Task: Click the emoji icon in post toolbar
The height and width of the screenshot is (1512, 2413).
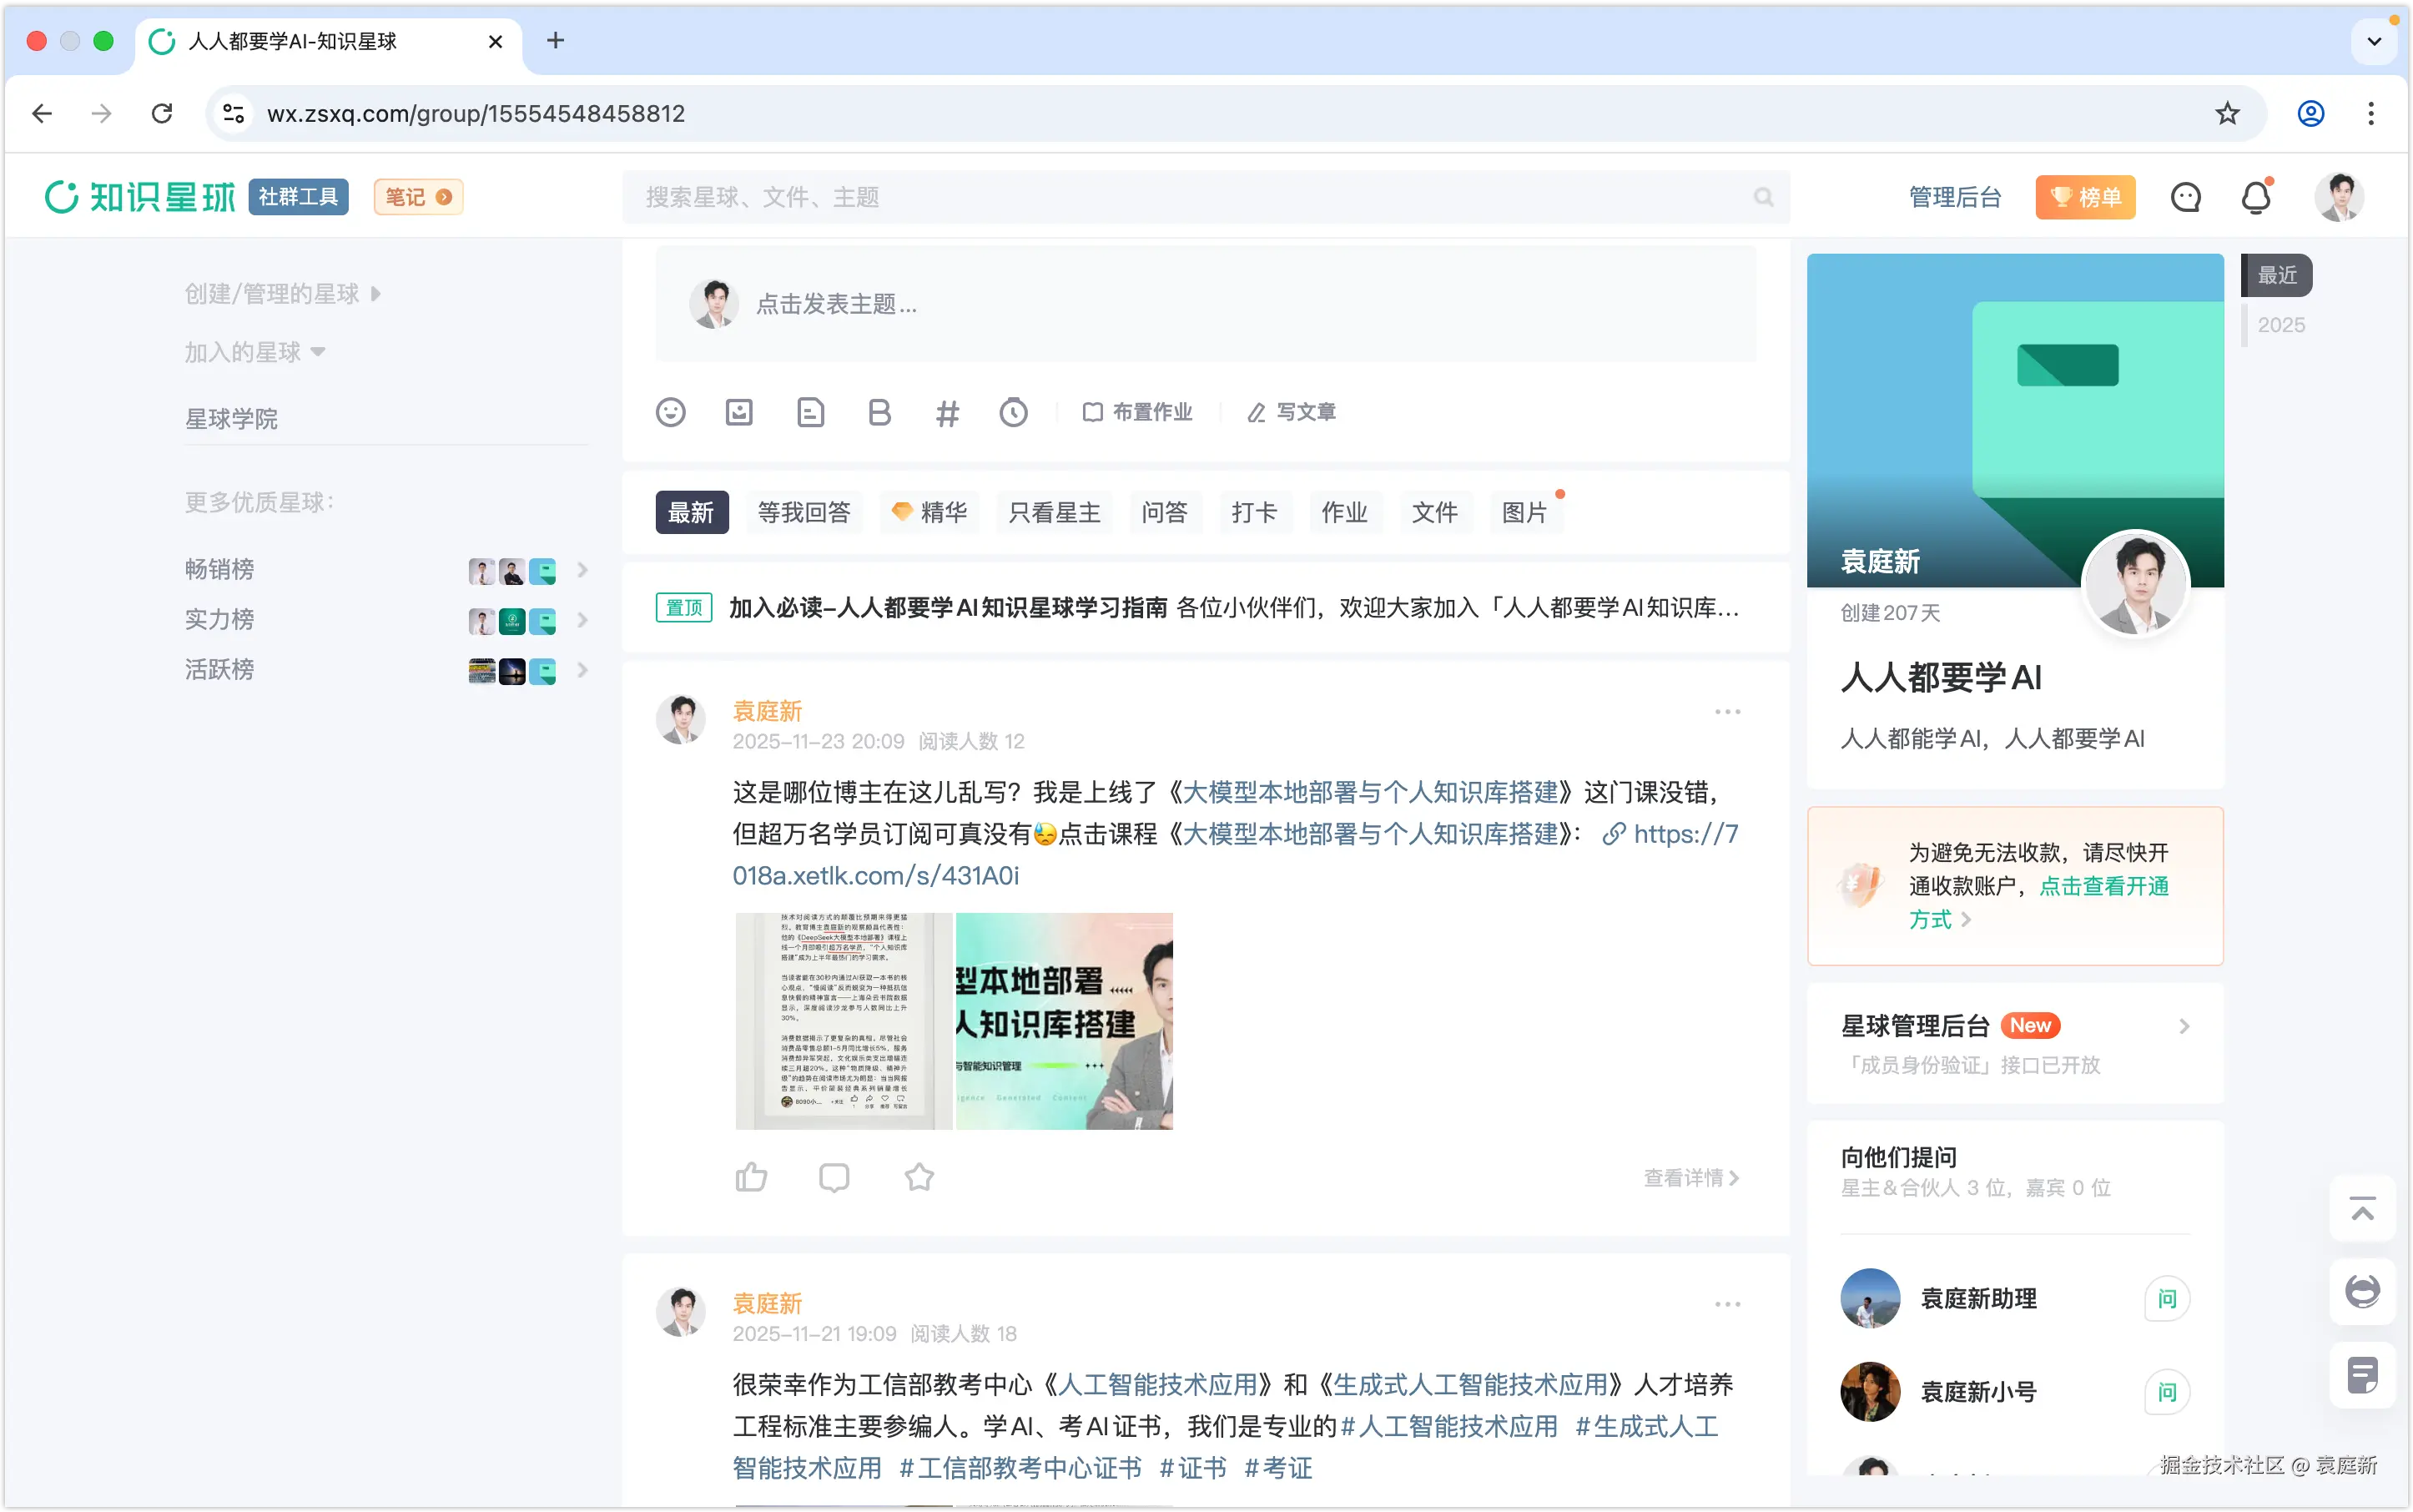Action: coord(670,412)
